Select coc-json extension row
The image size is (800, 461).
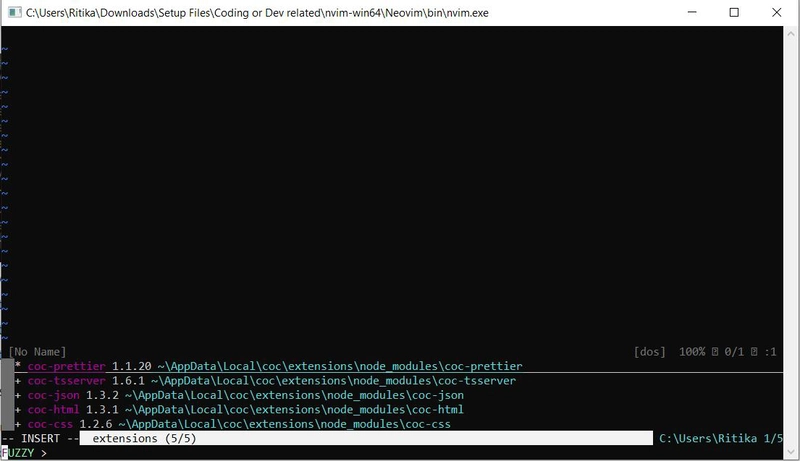tap(392, 395)
